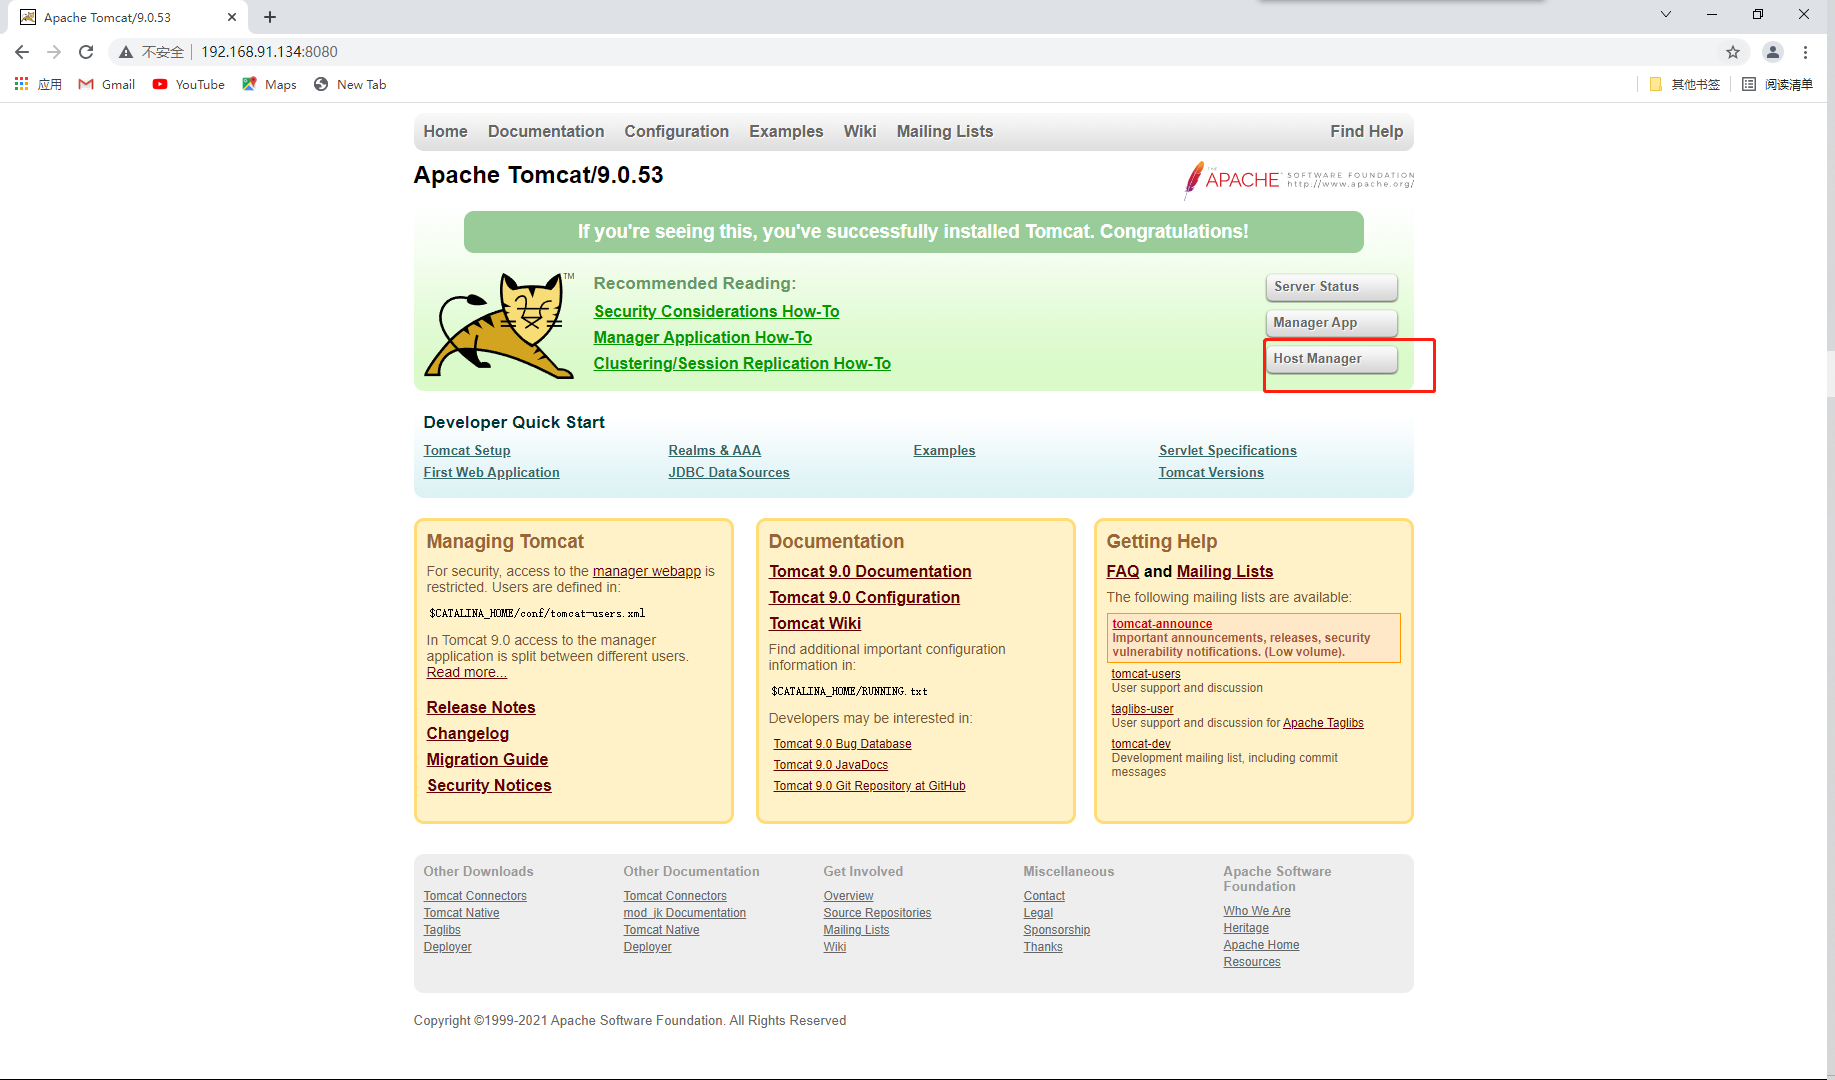Screen dimensions: 1835x1080
Task: Open the tomcat-announce mailing list link
Action: (x=1162, y=624)
